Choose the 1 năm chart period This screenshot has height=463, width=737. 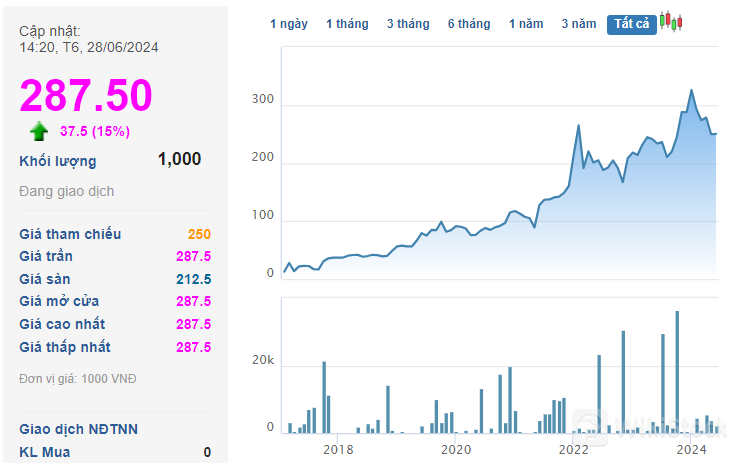tap(526, 24)
